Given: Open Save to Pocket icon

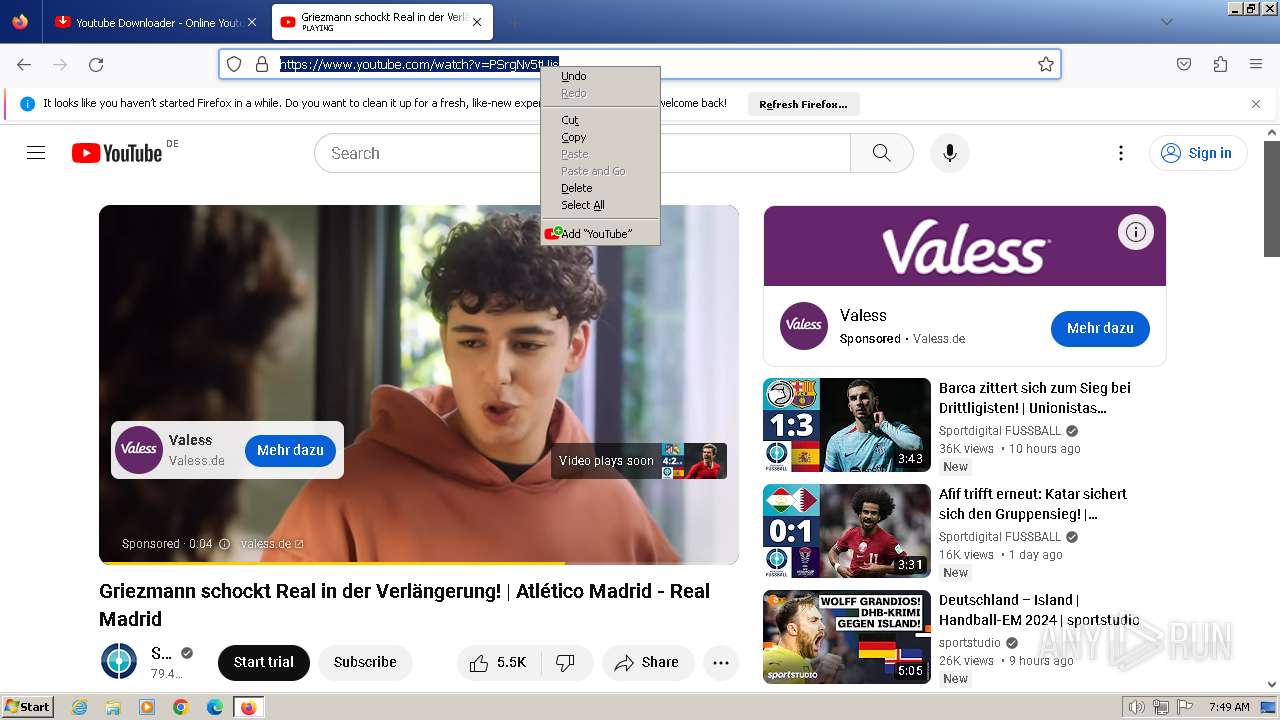Looking at the screenshot, I should tap(1184, 64).
